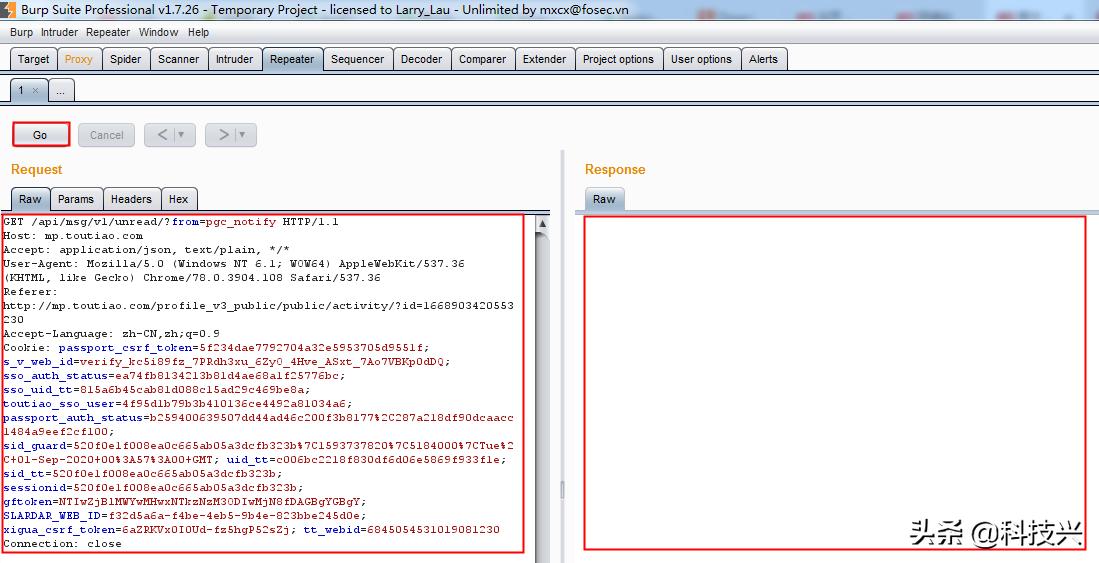
Task: Click the toutiao_sso_user cookie line
Action: click(x=178, y=404)
